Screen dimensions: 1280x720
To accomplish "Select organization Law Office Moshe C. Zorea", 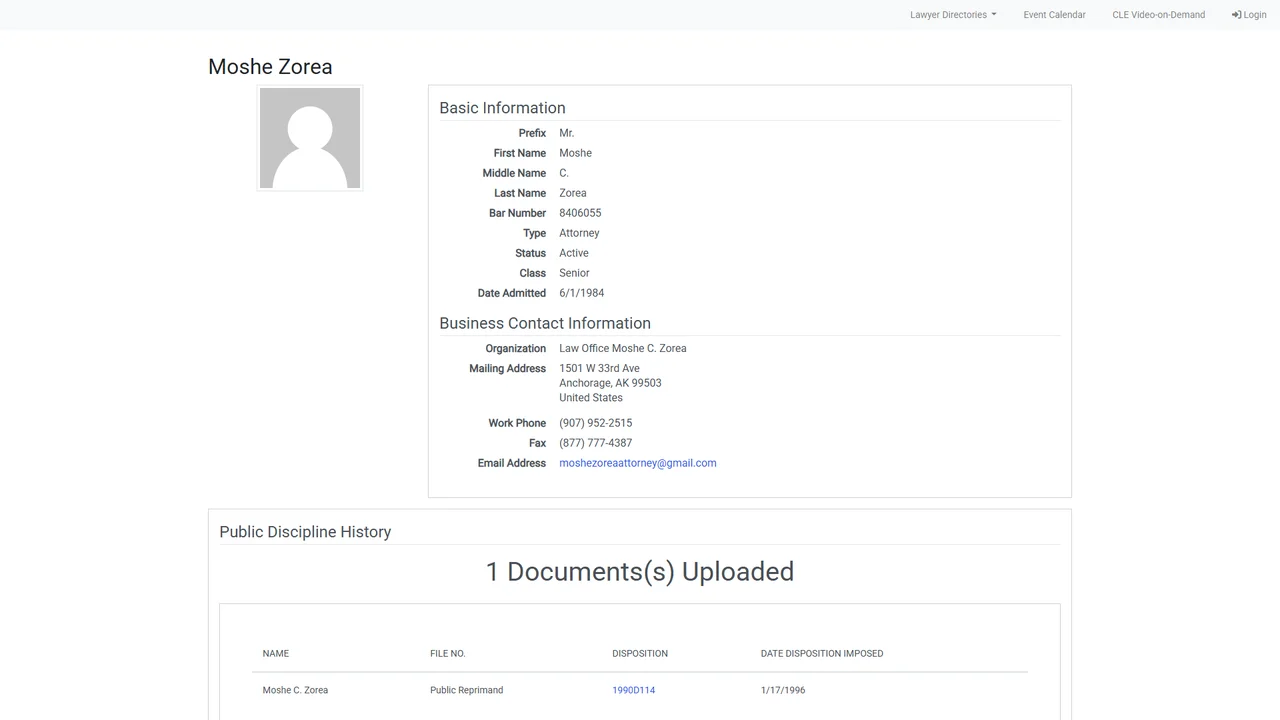I will (x=623, y=348).
